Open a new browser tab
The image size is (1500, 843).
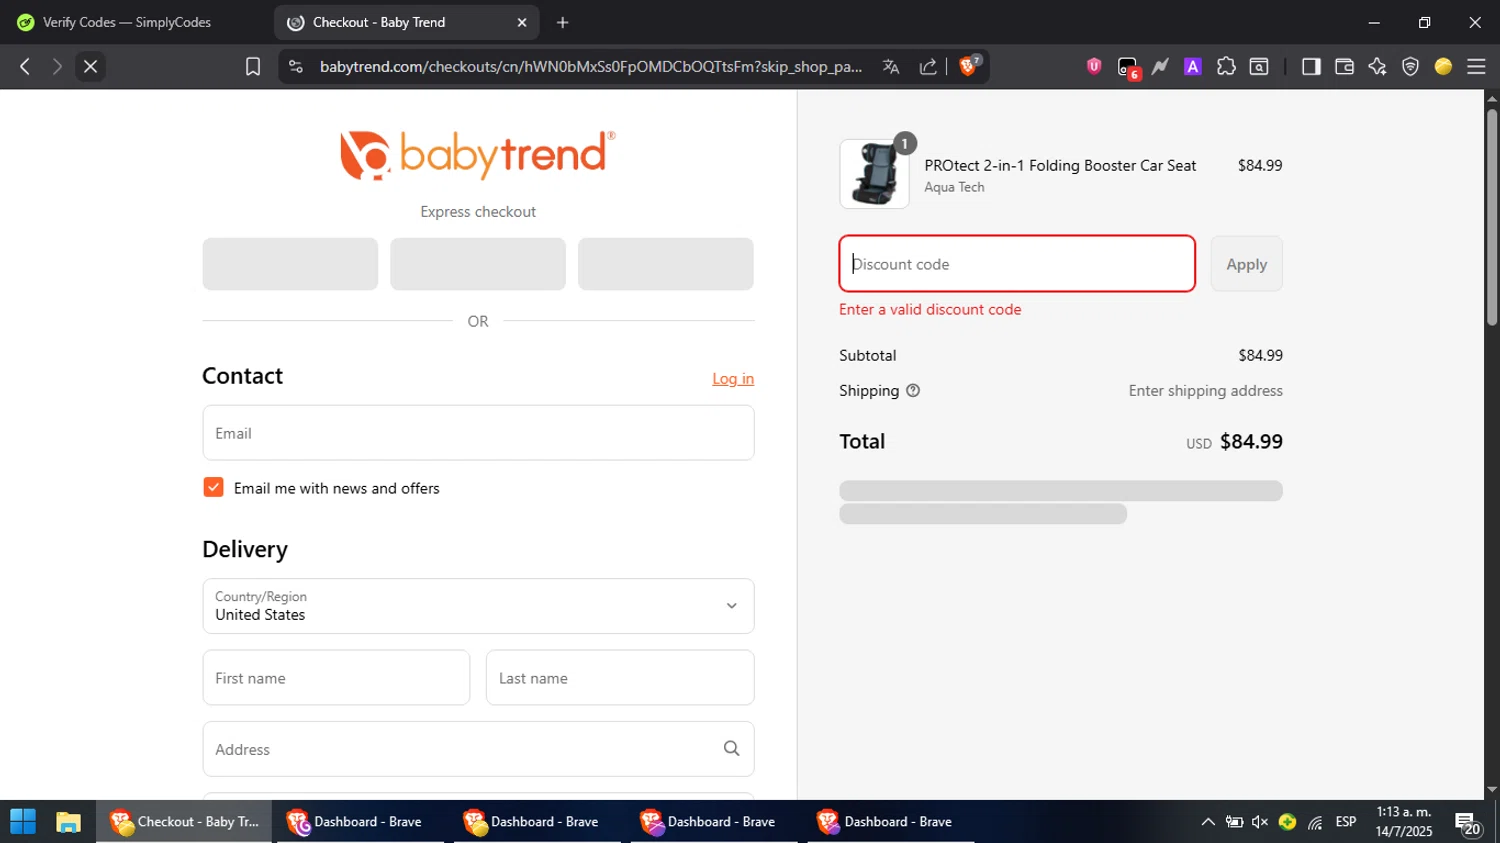(563, 22)
